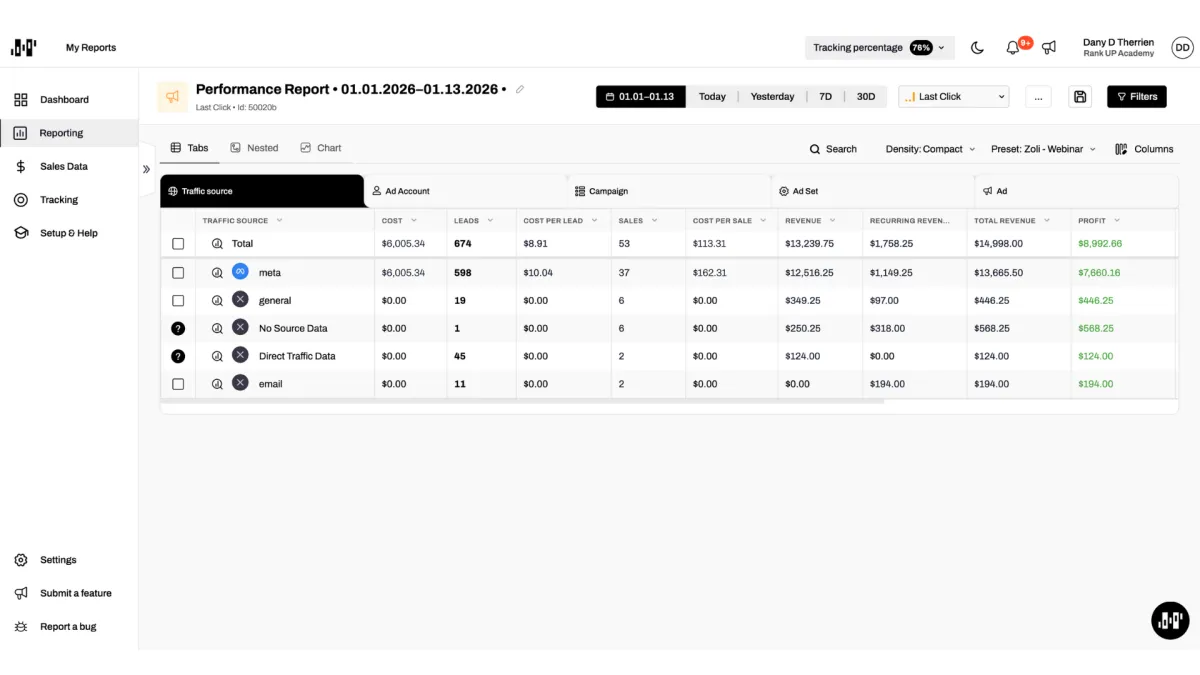1200x675 pixels.
Task: Check the Total row checkbox
Action: click(178, 244)
